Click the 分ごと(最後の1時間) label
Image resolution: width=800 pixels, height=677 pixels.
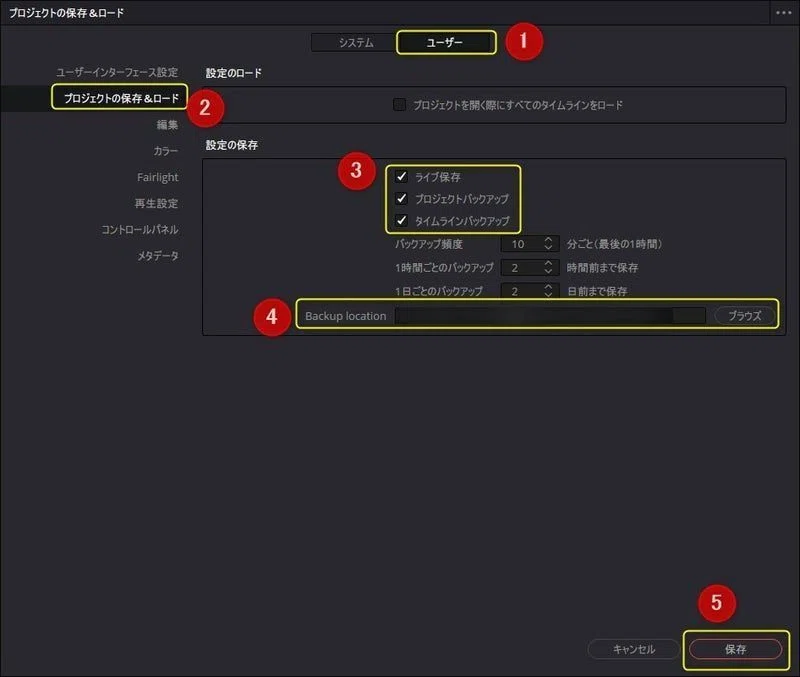[614, 244]
